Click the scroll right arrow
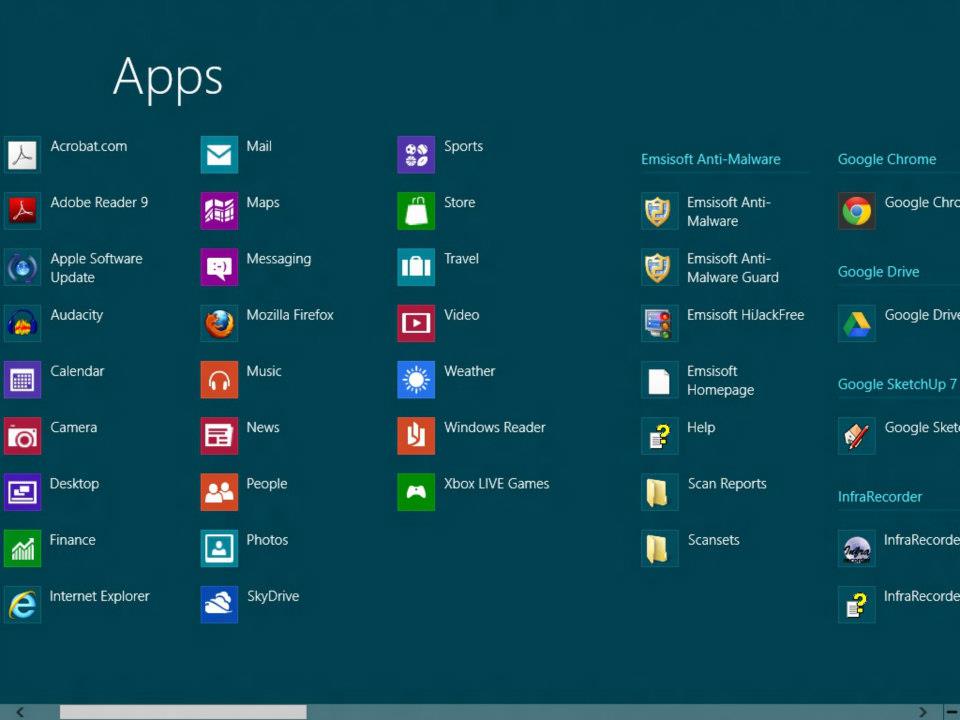The height and width of the screenshot is (720, 960). 922,712
